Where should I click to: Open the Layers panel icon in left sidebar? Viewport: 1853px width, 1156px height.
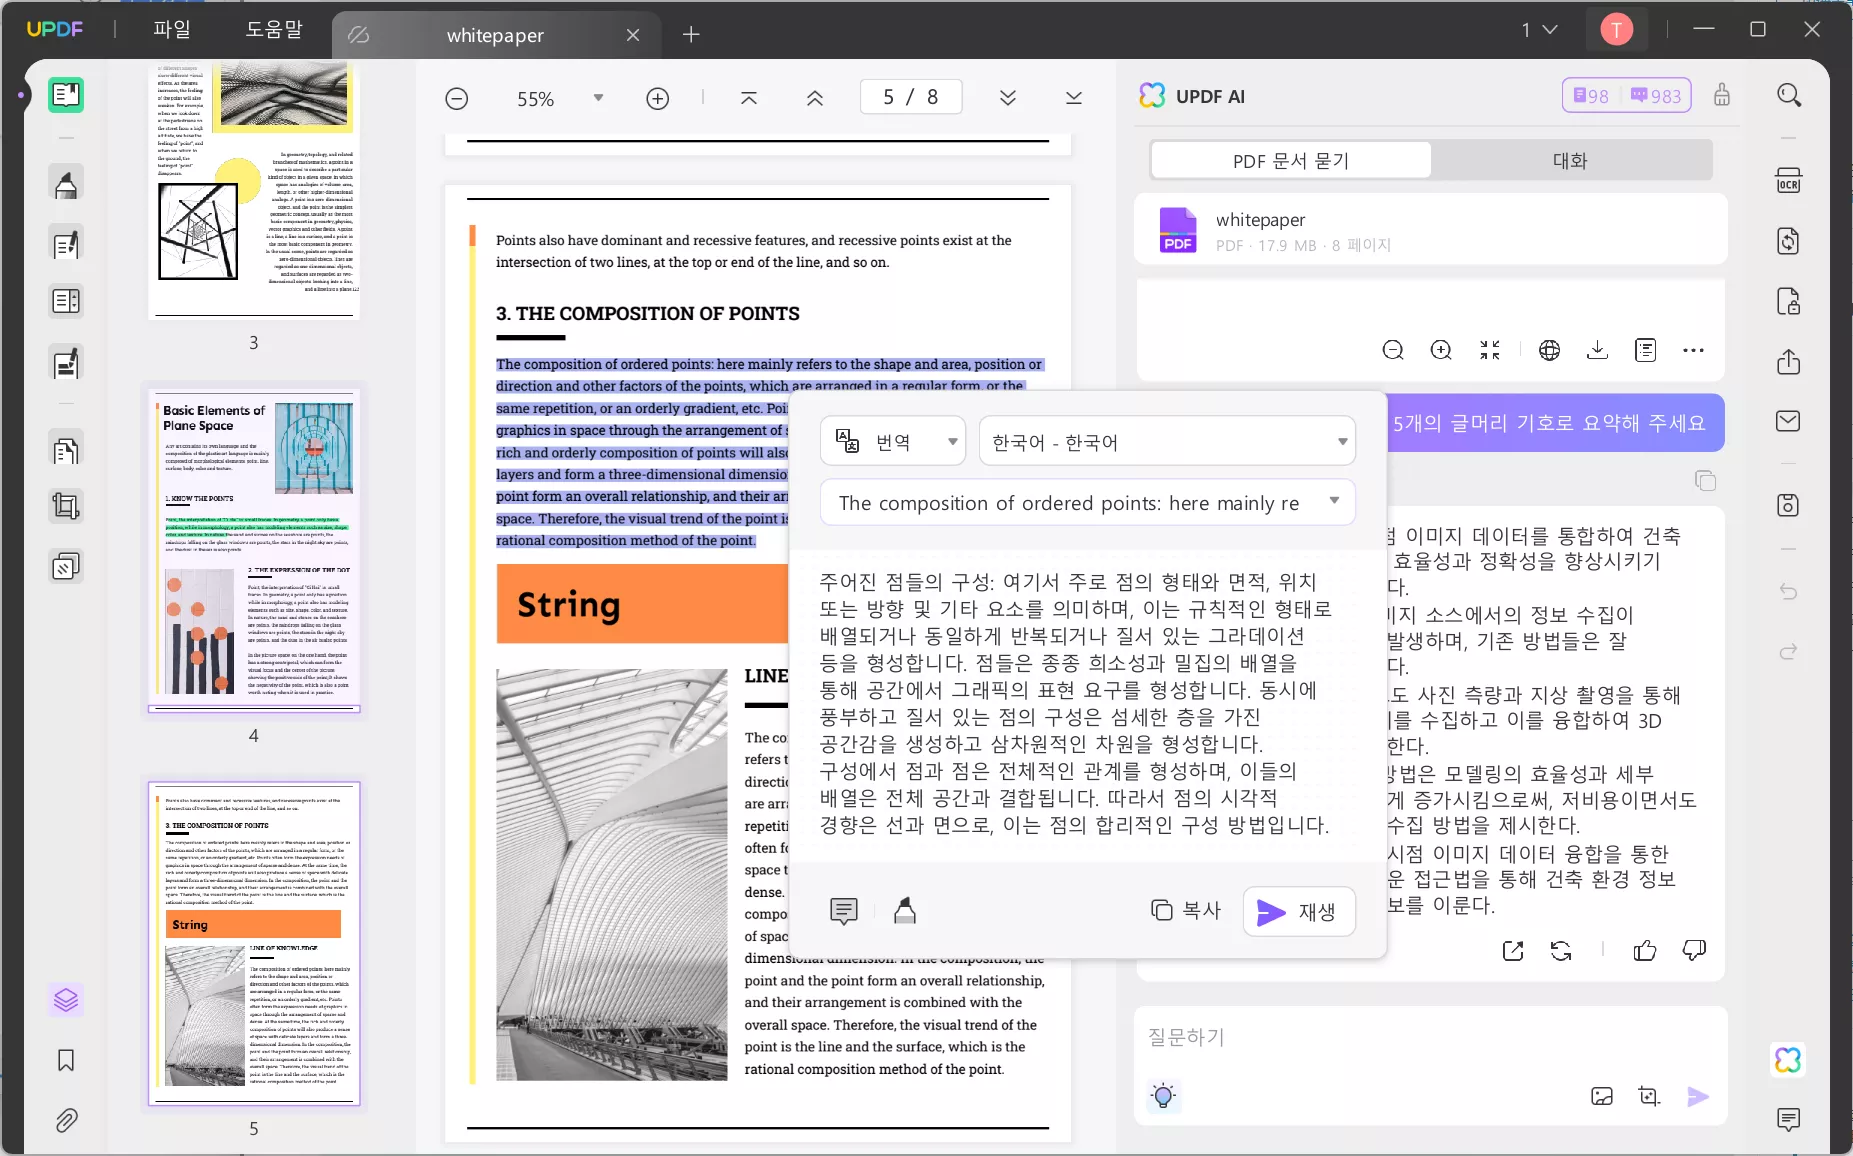tap(66, 1000)
